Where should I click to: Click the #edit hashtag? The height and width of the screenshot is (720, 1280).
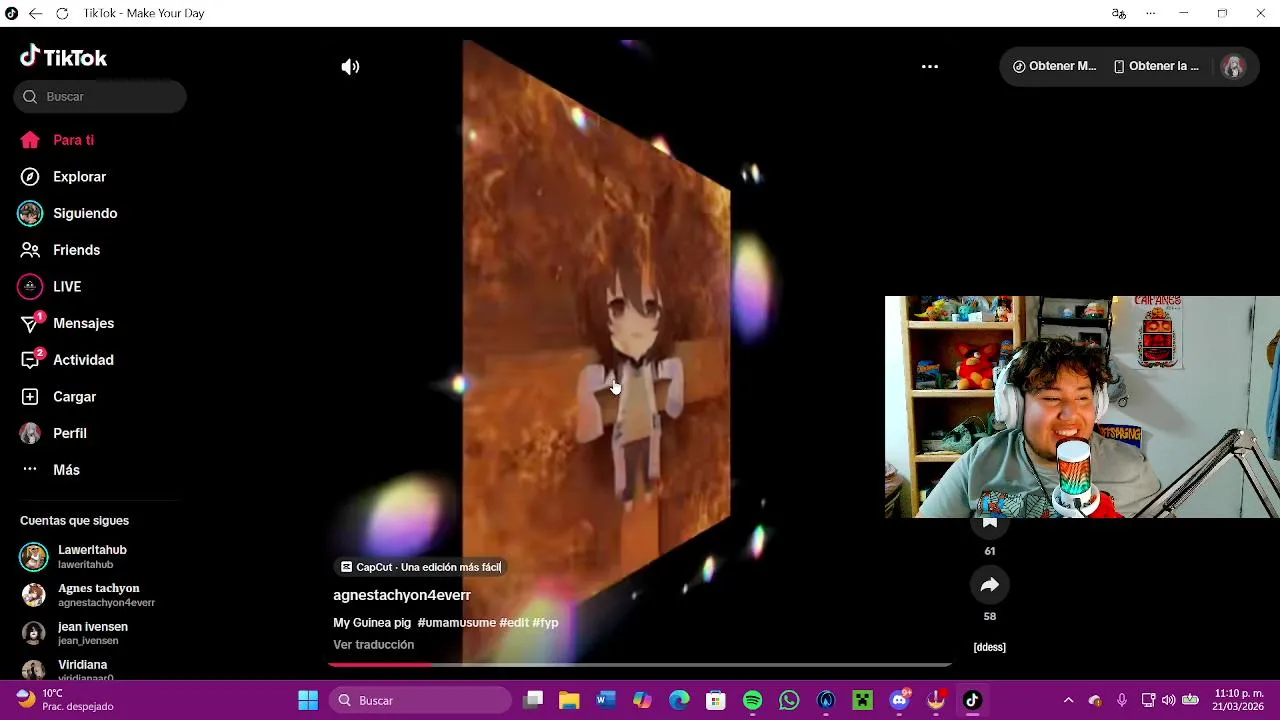(514, 623)
